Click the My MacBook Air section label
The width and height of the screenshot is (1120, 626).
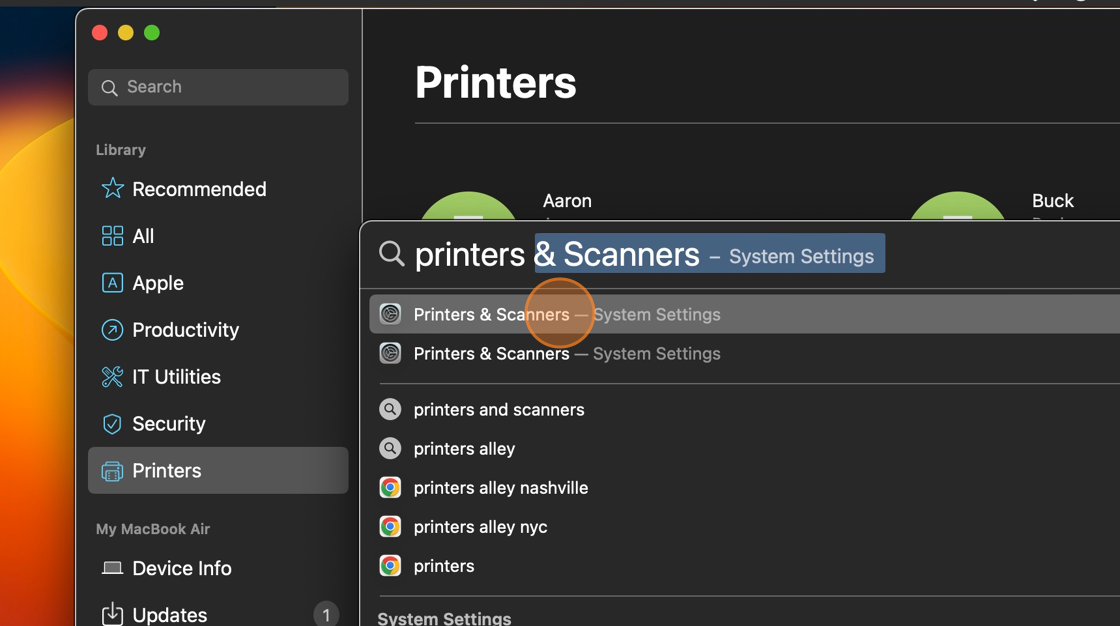click(x=153, y=530)
